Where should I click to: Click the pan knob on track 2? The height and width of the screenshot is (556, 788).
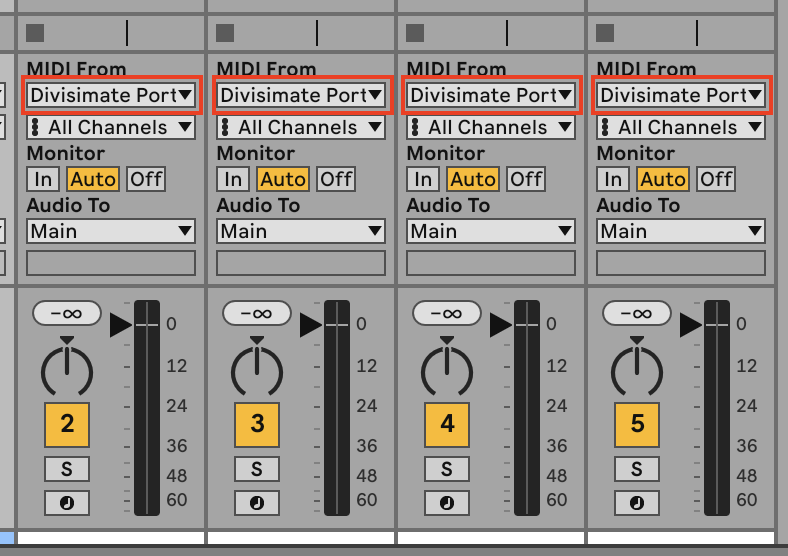pos(67,370)
